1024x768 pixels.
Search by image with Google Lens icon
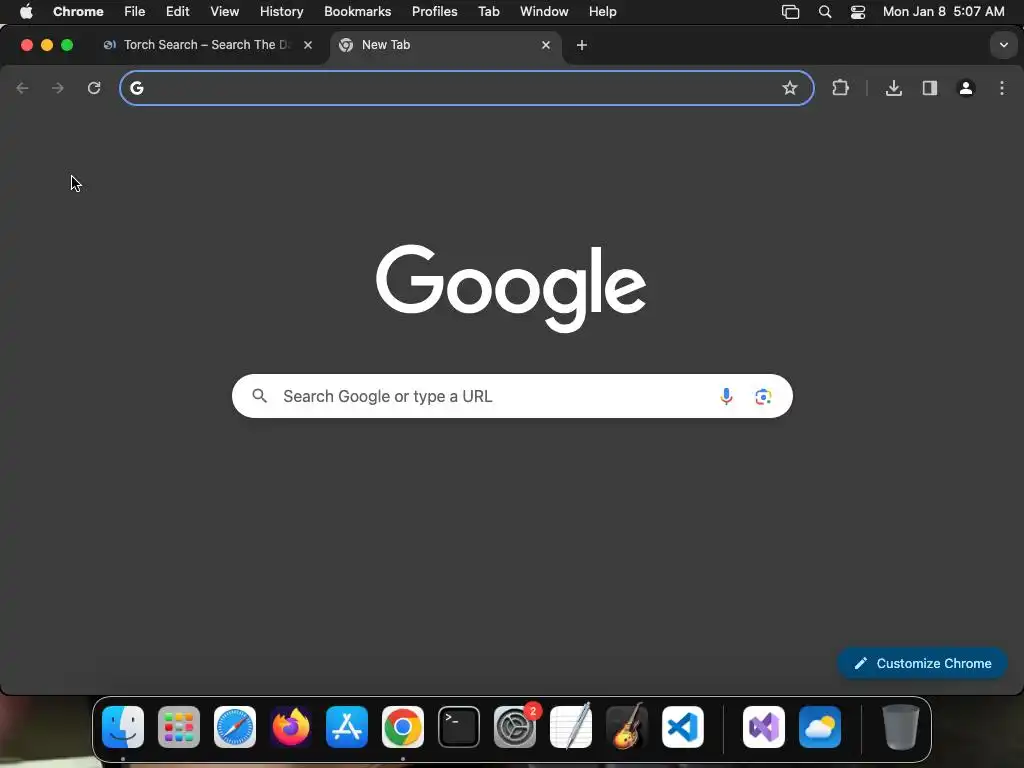[763, 396]
